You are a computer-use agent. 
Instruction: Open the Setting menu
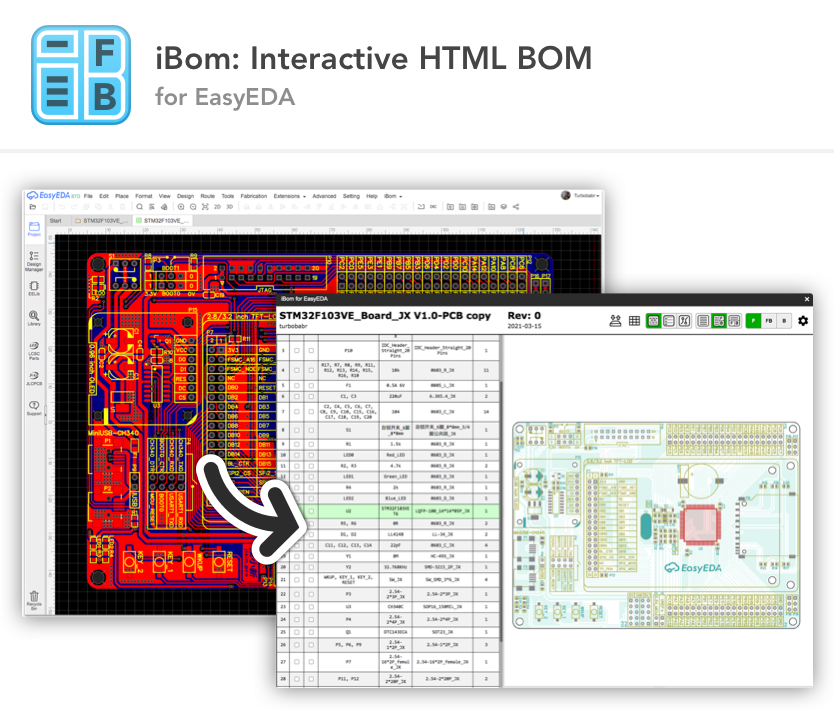[x=351, y=196]
